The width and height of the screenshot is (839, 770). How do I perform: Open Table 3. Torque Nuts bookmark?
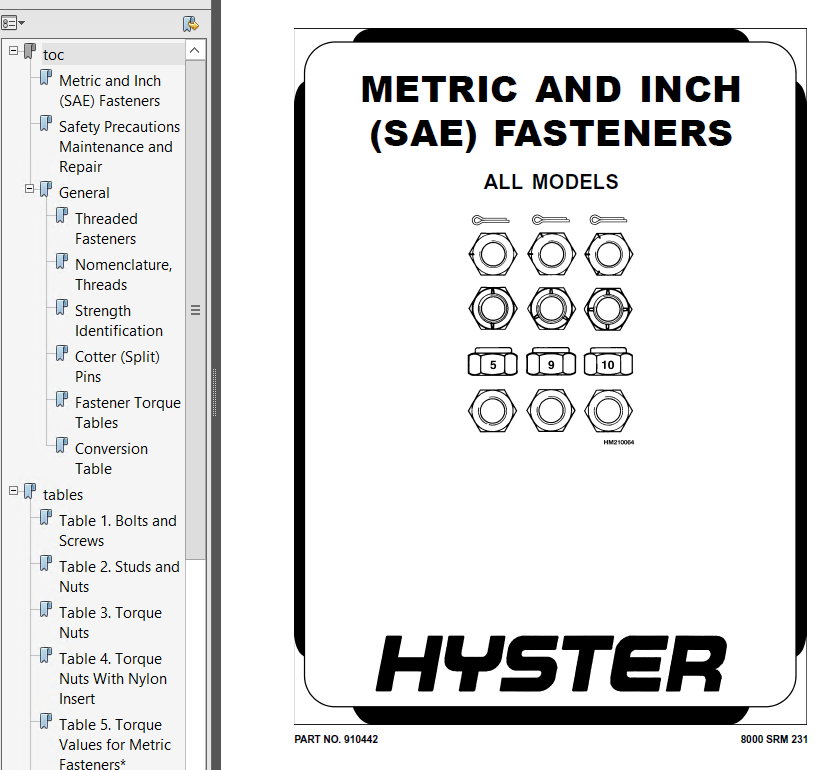tap(110, 622)
